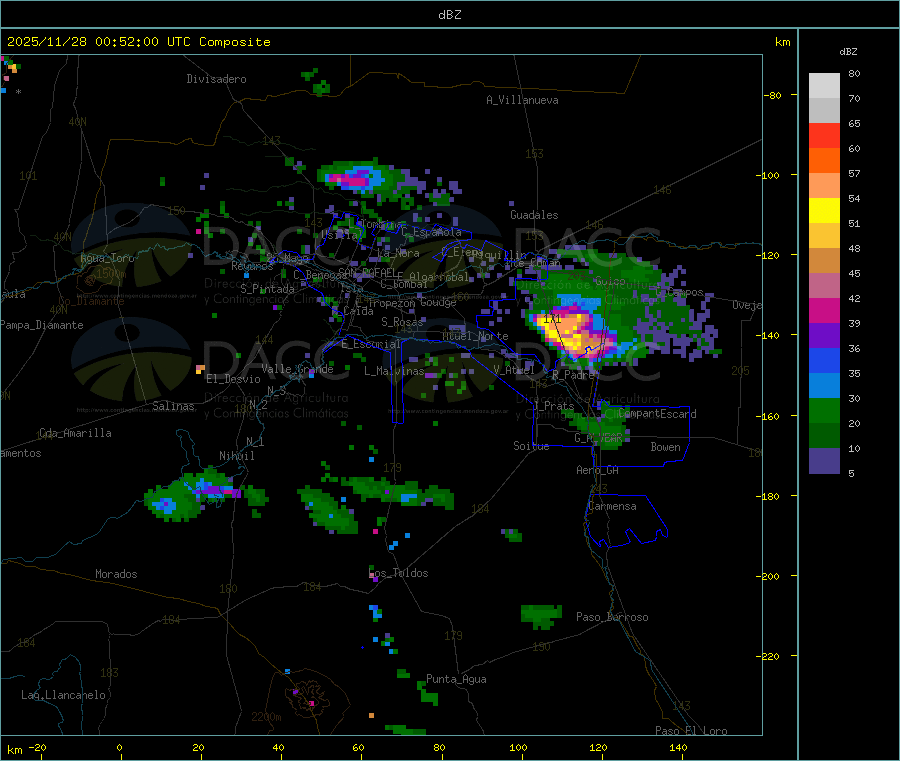Click the 100 km horizontal axis tick label

point(518,747)
